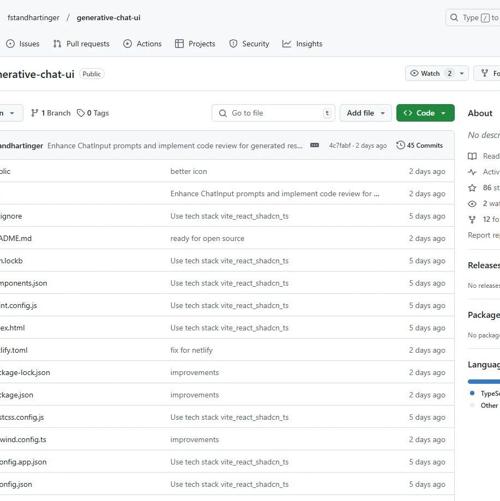Screen dimensions: 500x501
Task: Open the 45 Commits history
Action: click(420, 145)
